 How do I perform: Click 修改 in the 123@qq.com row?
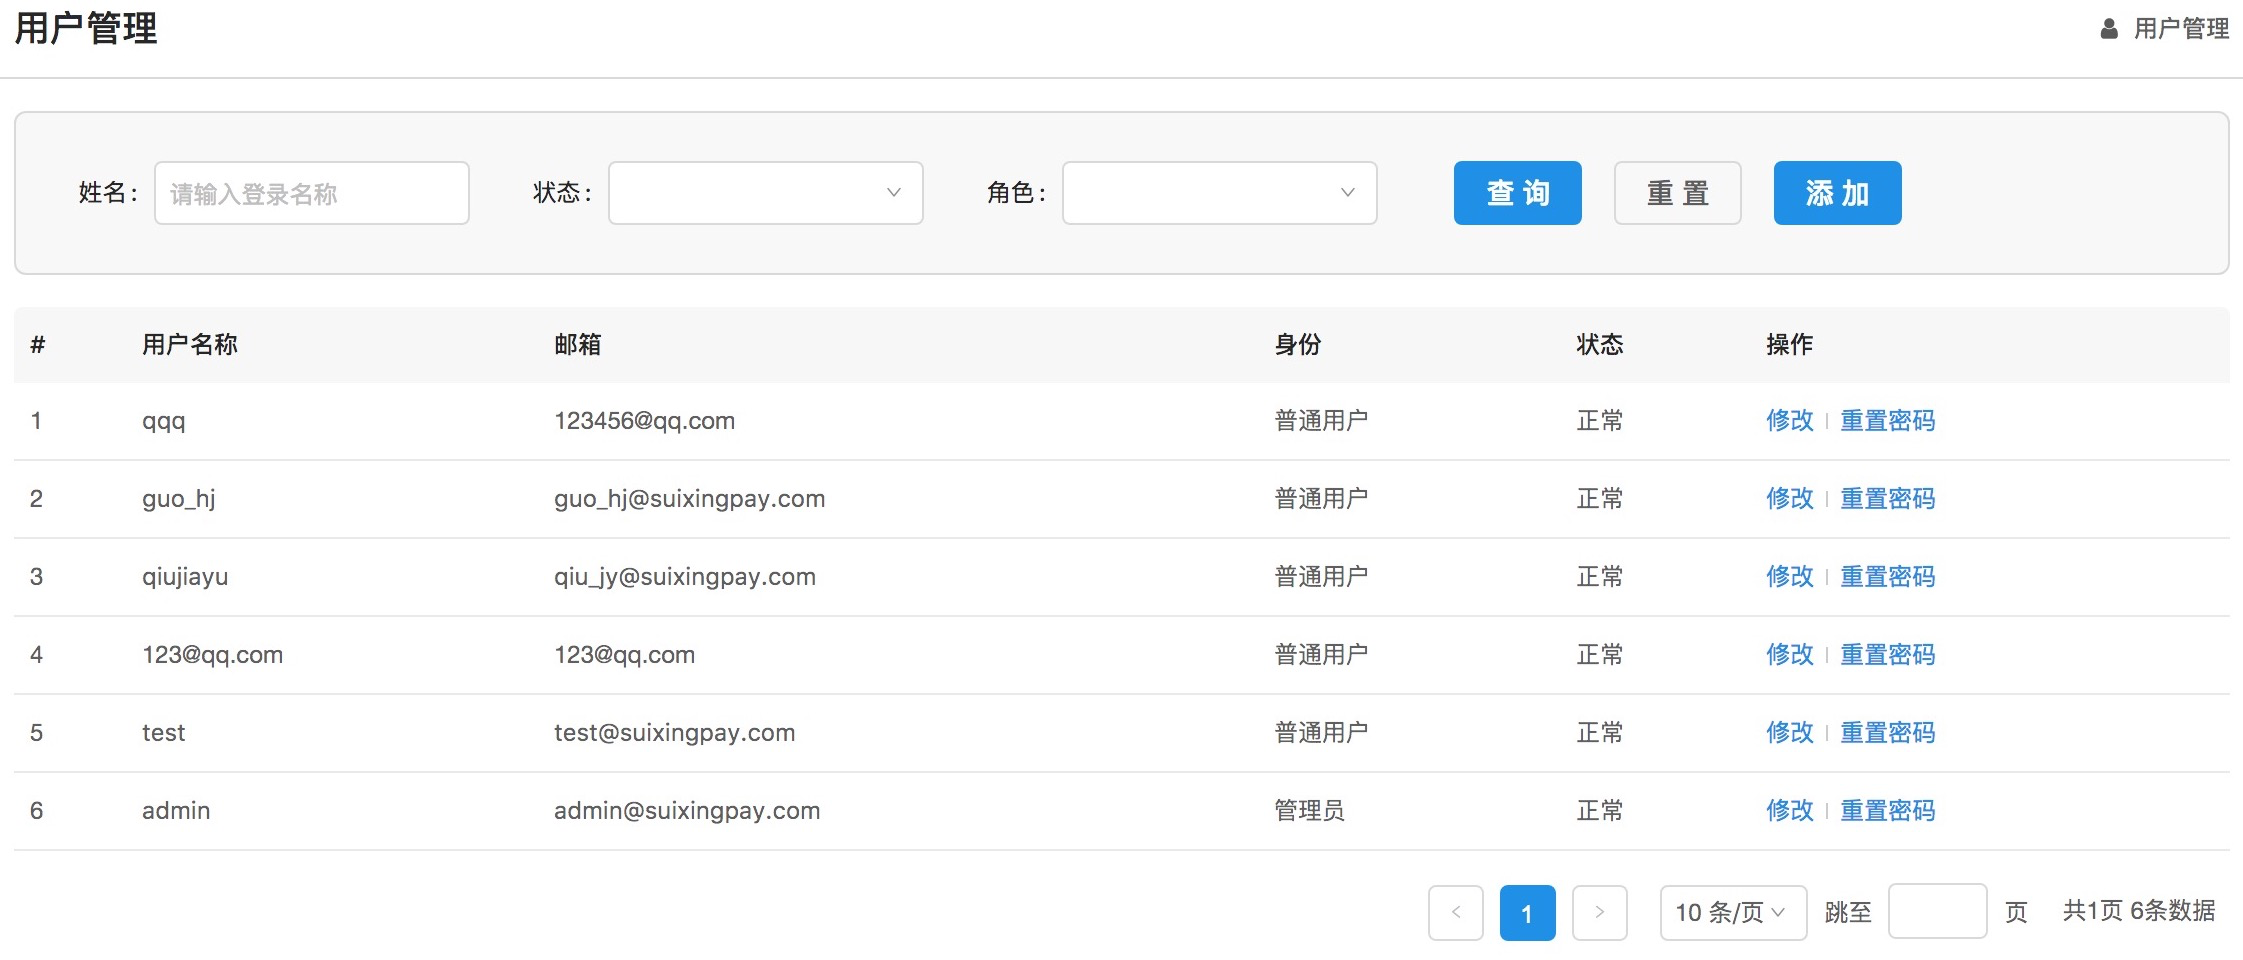(1790, 655)
